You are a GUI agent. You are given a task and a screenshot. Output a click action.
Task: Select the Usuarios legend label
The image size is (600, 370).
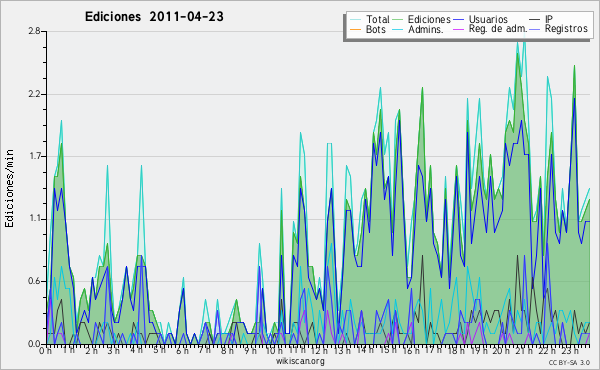point(488,19)
